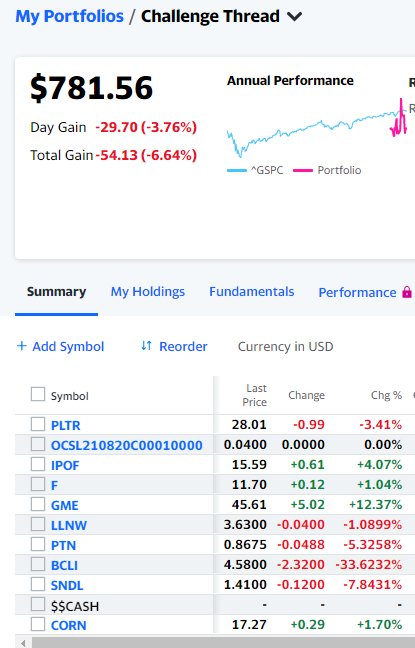The height and width of the screenshot is (648, 415).
Task: Open the Fundamentals tab
Action: 252,292
